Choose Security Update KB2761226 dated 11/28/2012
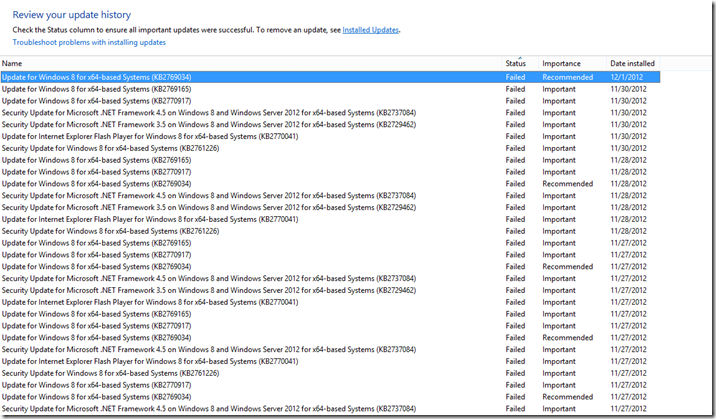The image size is (716, 419). (330, 231)
